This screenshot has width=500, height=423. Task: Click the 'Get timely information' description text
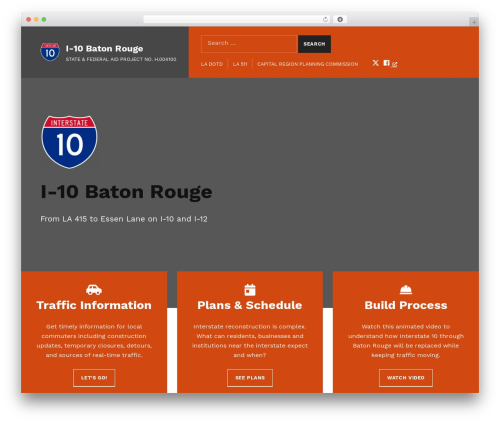(94, 341)
